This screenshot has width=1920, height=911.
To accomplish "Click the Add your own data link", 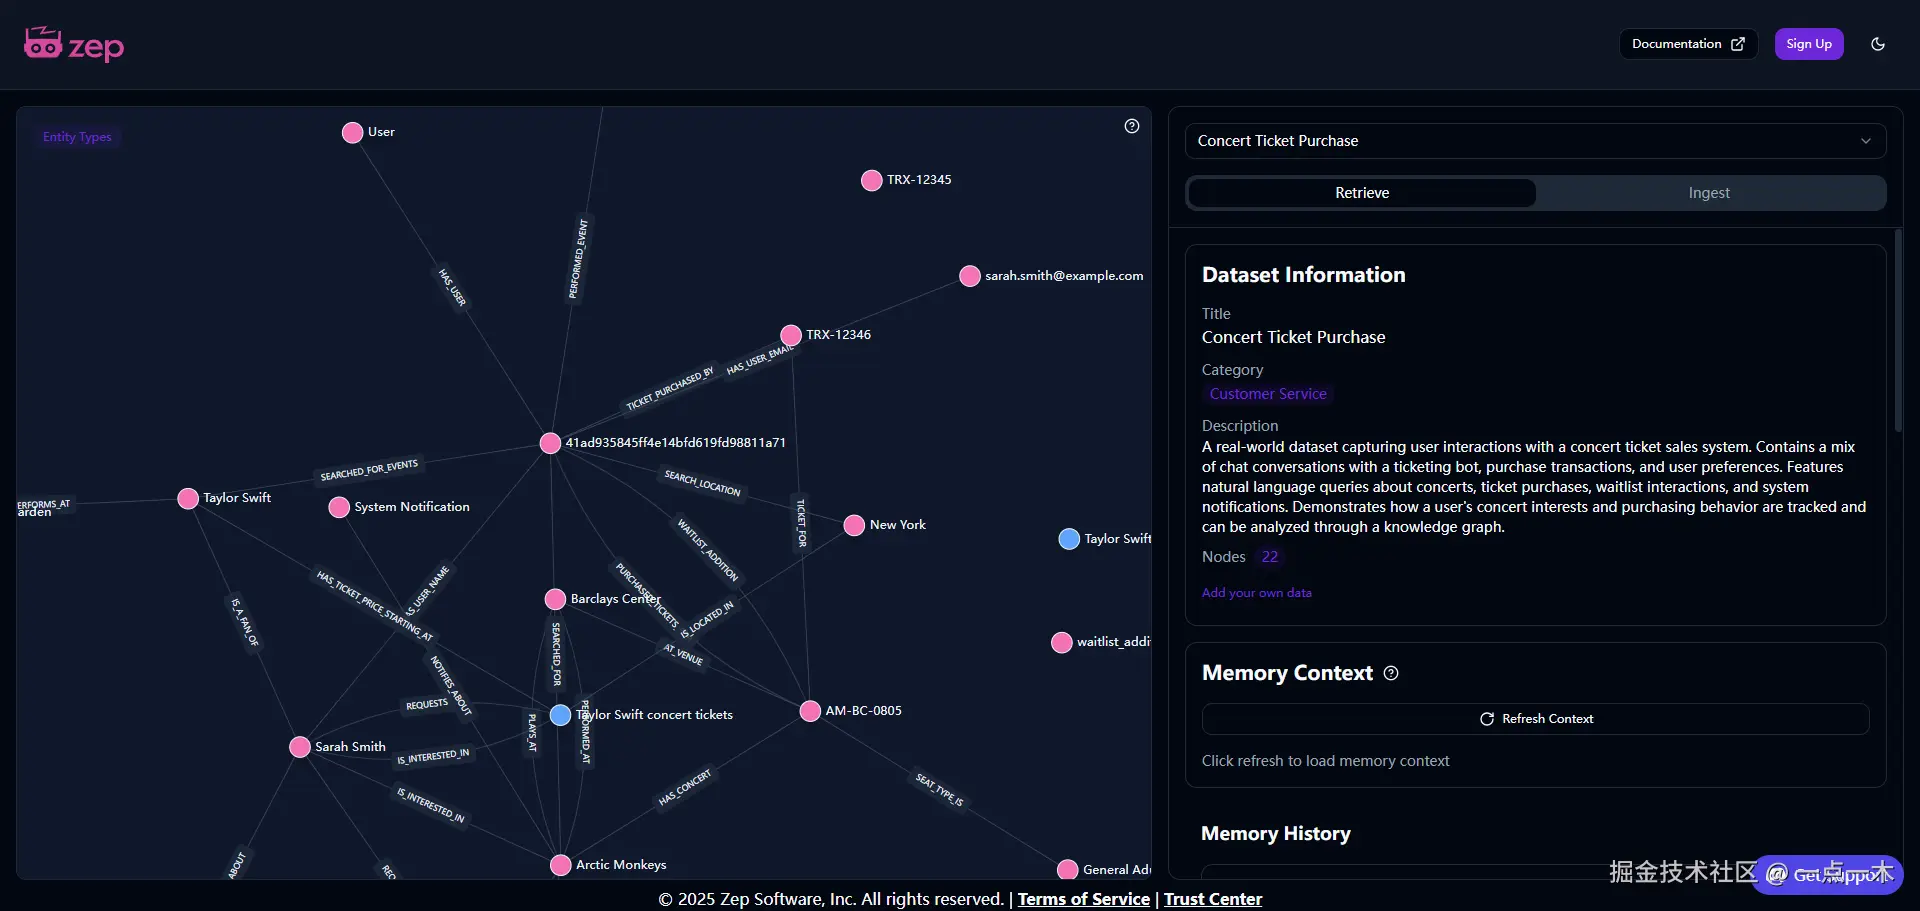I will click(1257, 593).
